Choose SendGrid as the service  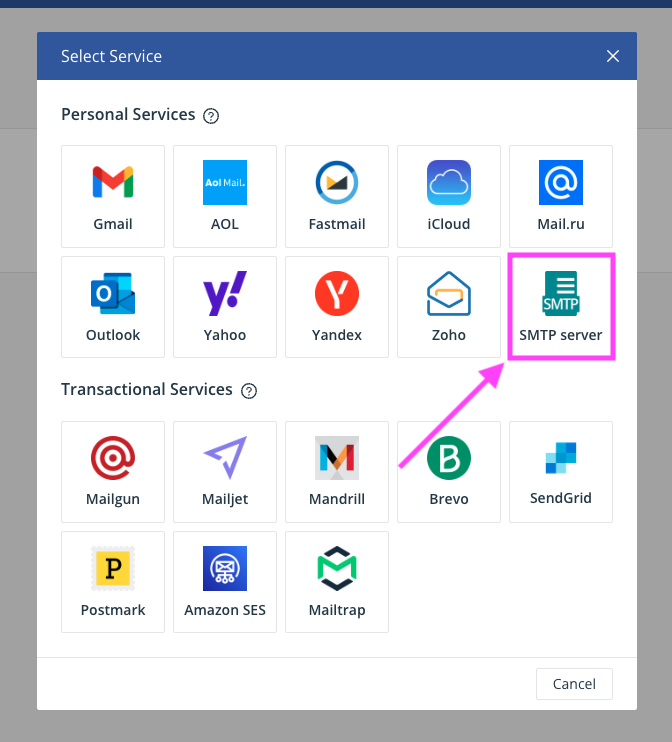(561, 471)
